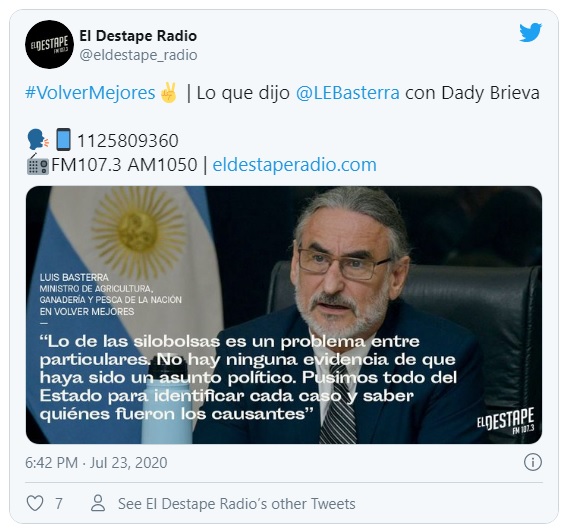
Task: Like the tweet with heart icon
Action: (35, 503)
